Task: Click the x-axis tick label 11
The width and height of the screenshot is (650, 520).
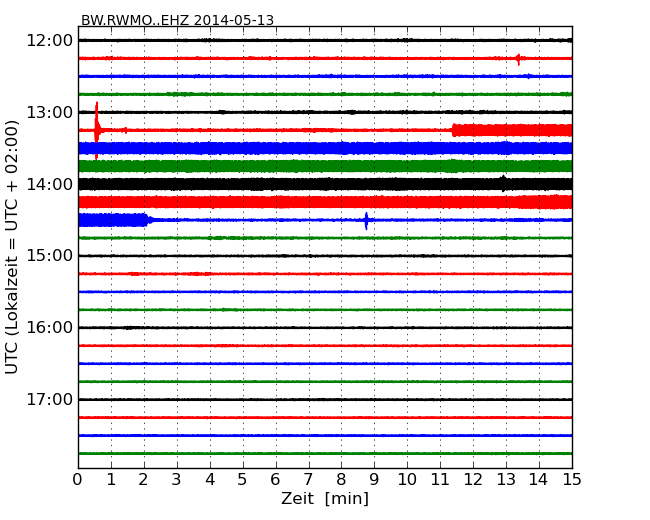Action: tap(440, 479)
